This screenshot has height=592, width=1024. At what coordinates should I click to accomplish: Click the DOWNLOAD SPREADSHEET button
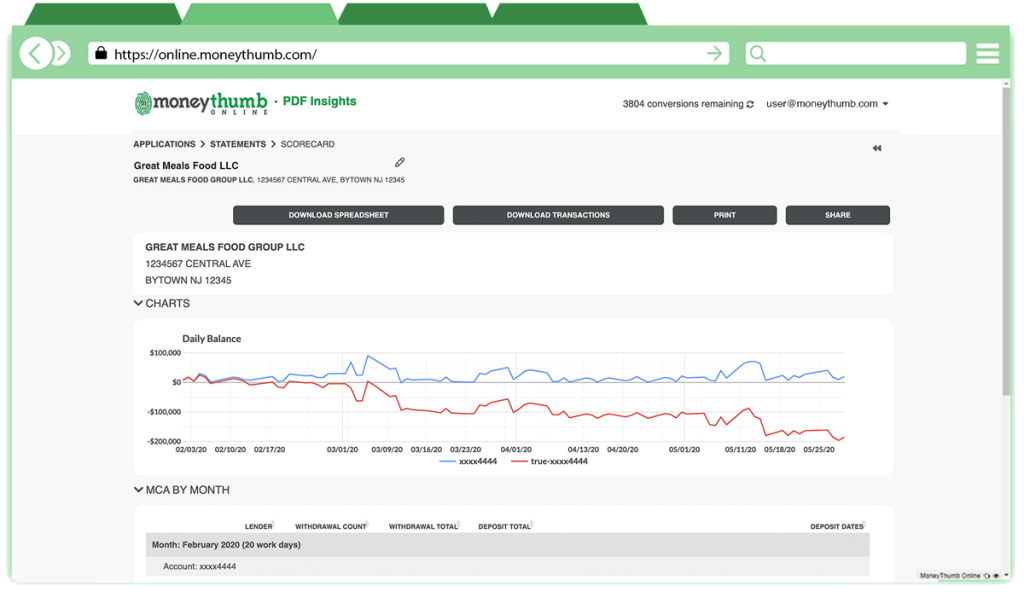tap(338, 214)
